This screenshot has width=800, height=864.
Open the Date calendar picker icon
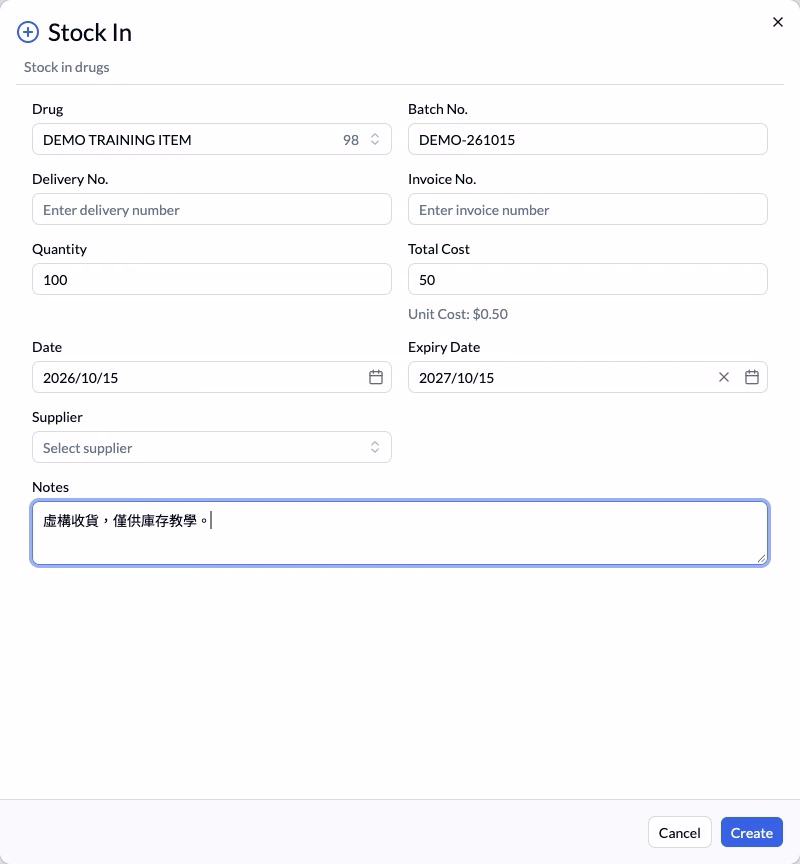tap(376, 377)
